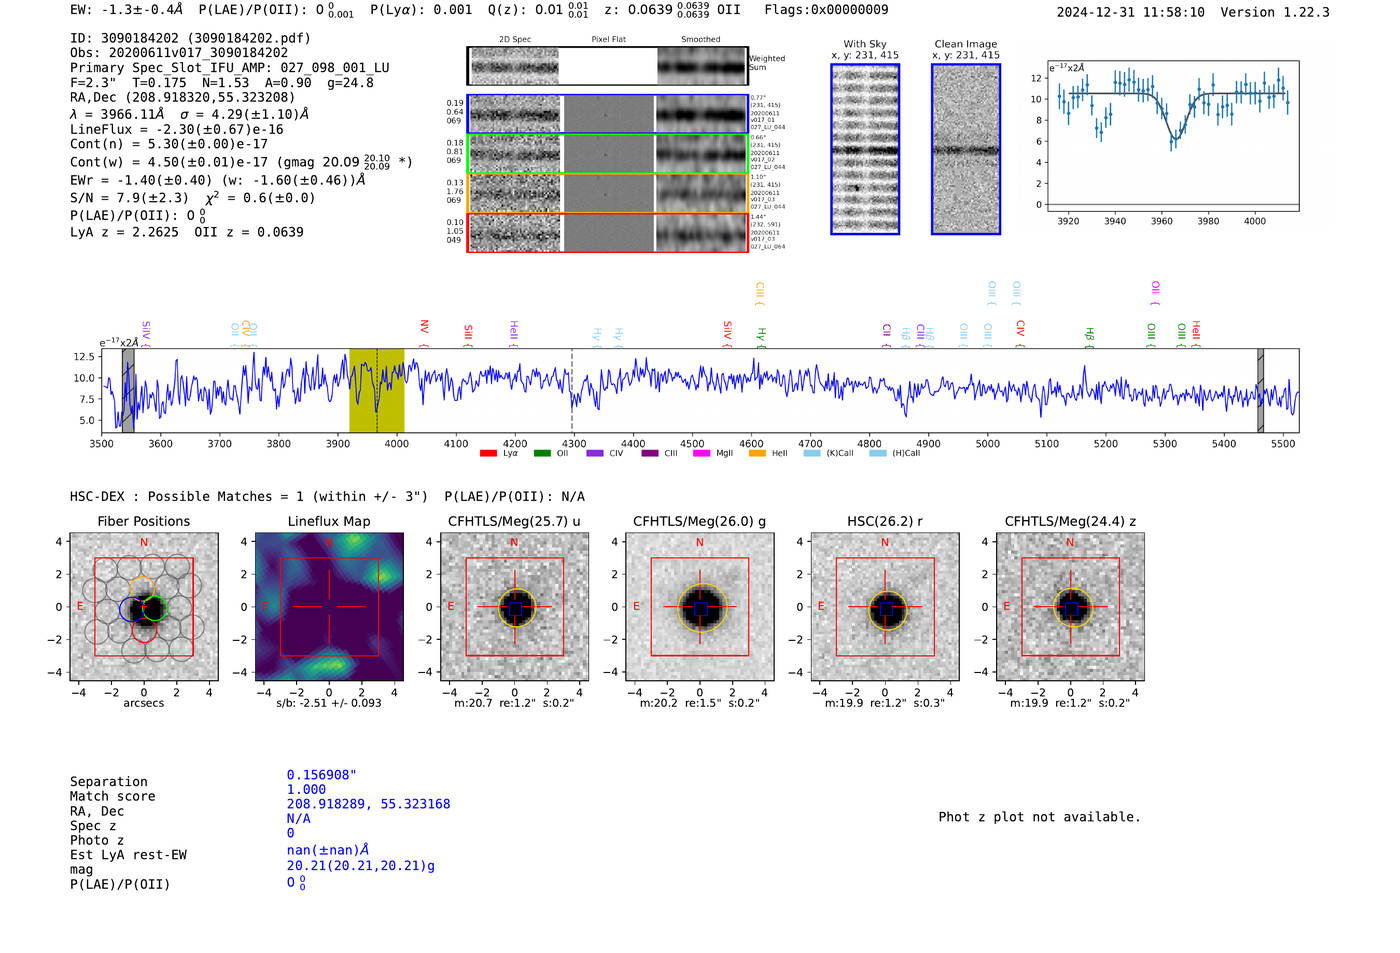Viewport: 1400px width, 953px height.
Task: Click the red NV line marker
Action: coord(425,332)
